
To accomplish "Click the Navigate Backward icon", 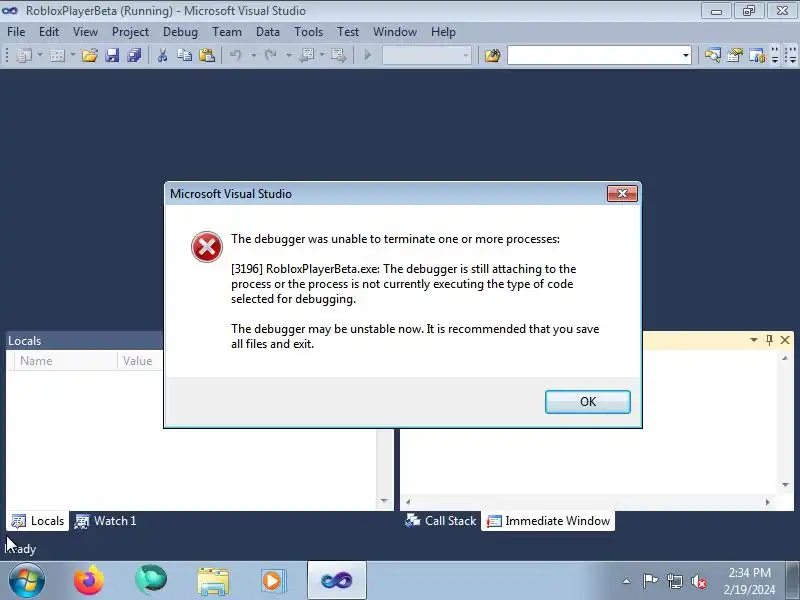I will click(x=306, y=55).
